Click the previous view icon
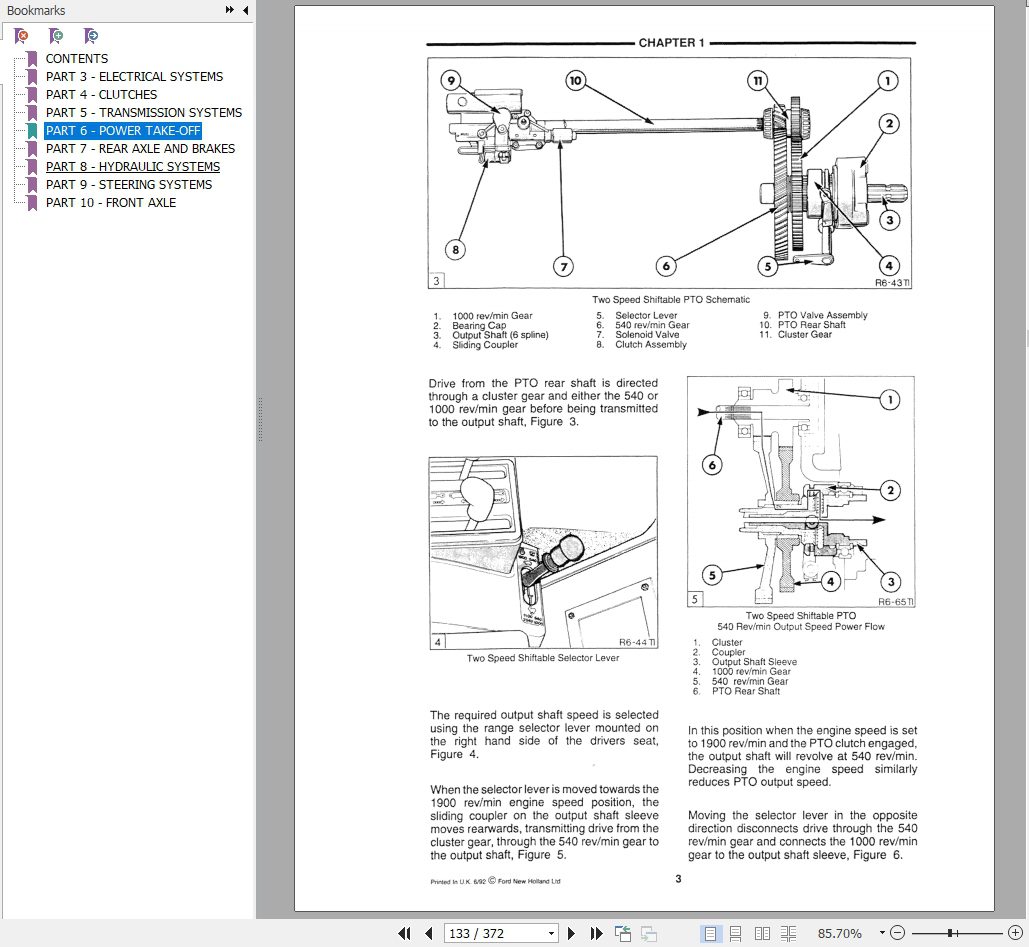Screen dimensions: 1029x947 pos(622,933)
